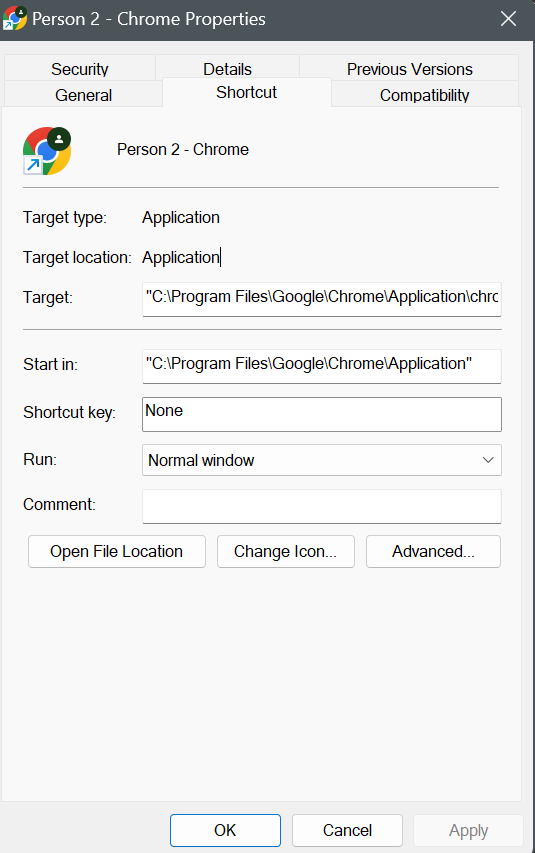This screenshot has height=853, width=535.
Task: Cancel the properties dialog
Action: 347,830
